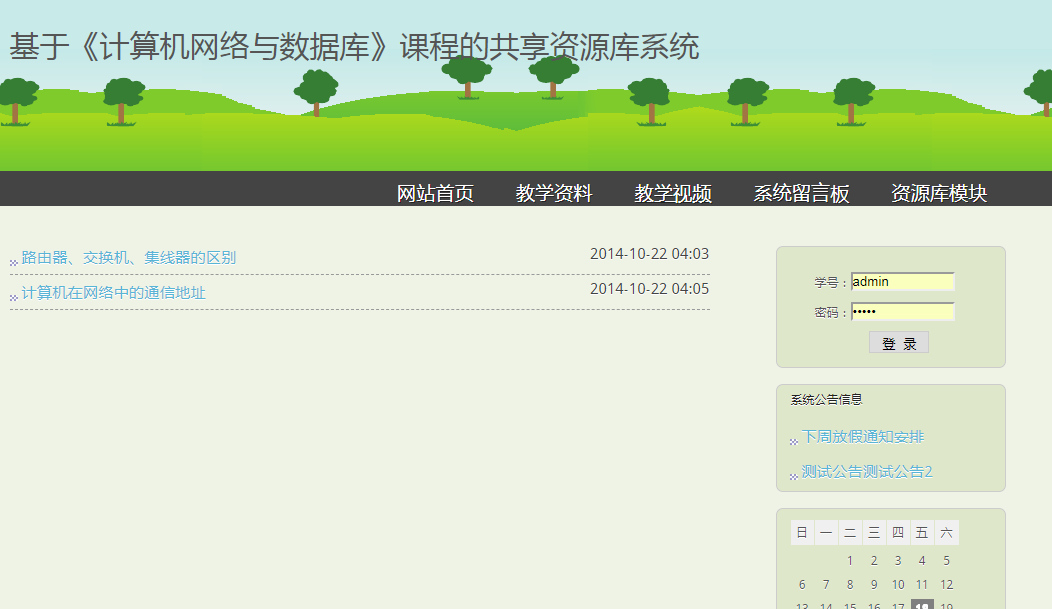Open the announcement 测试公告测试公告2
1052x609 pixels.
coord(865,471)
